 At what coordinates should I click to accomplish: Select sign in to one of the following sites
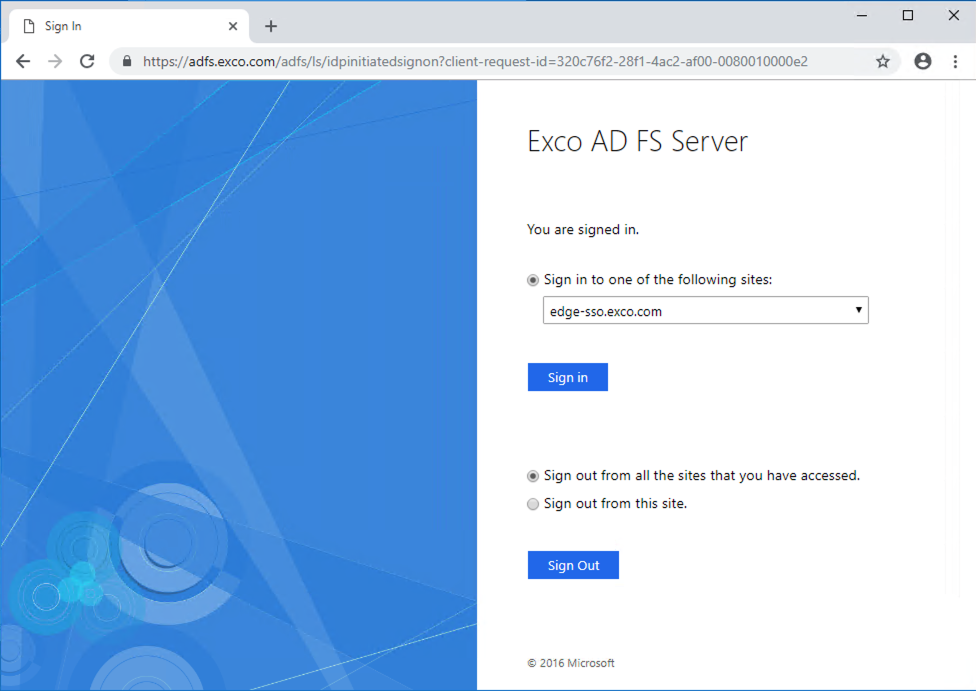[533, 280]
